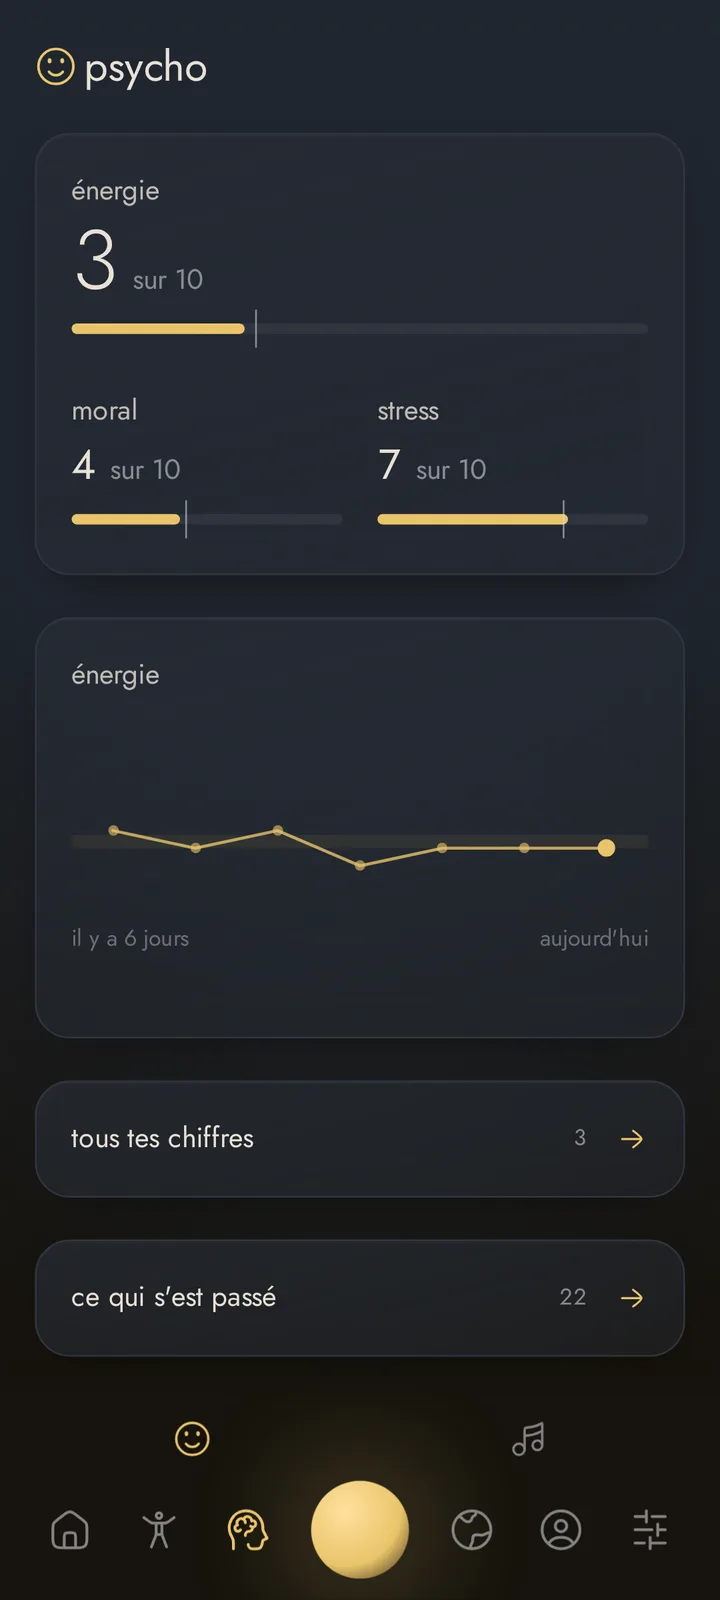
Task: Click the stress level bar
Action: [513, 519]
